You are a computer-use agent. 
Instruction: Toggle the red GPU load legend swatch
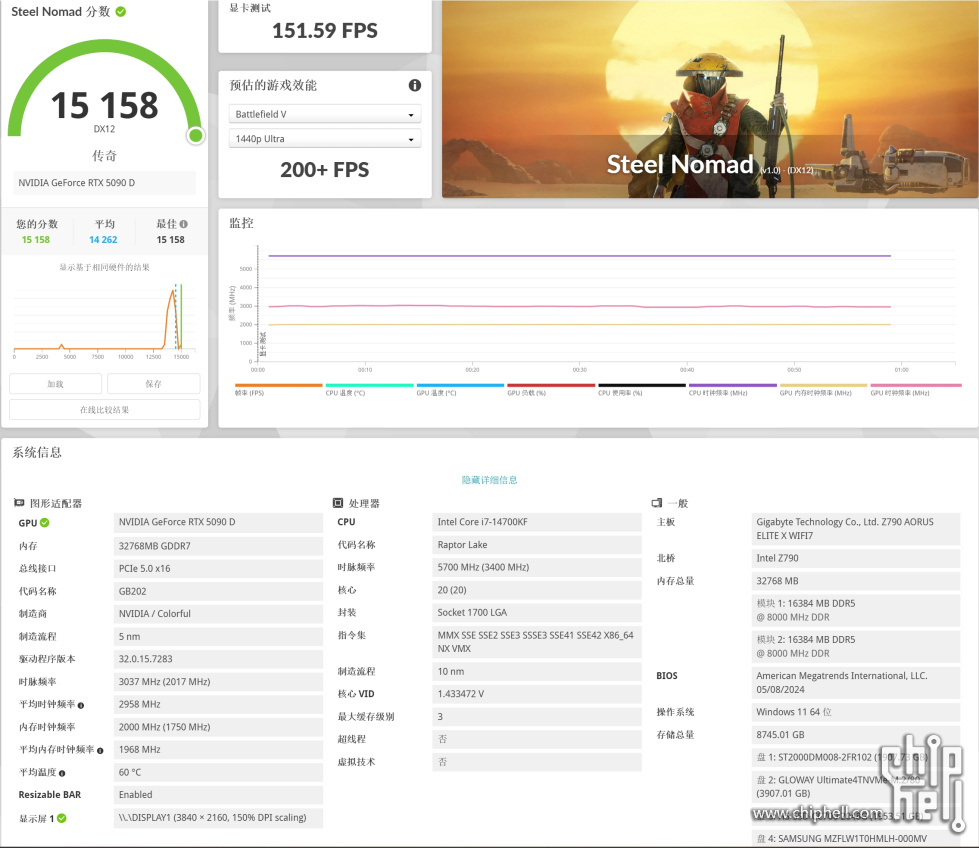point(551,385)
